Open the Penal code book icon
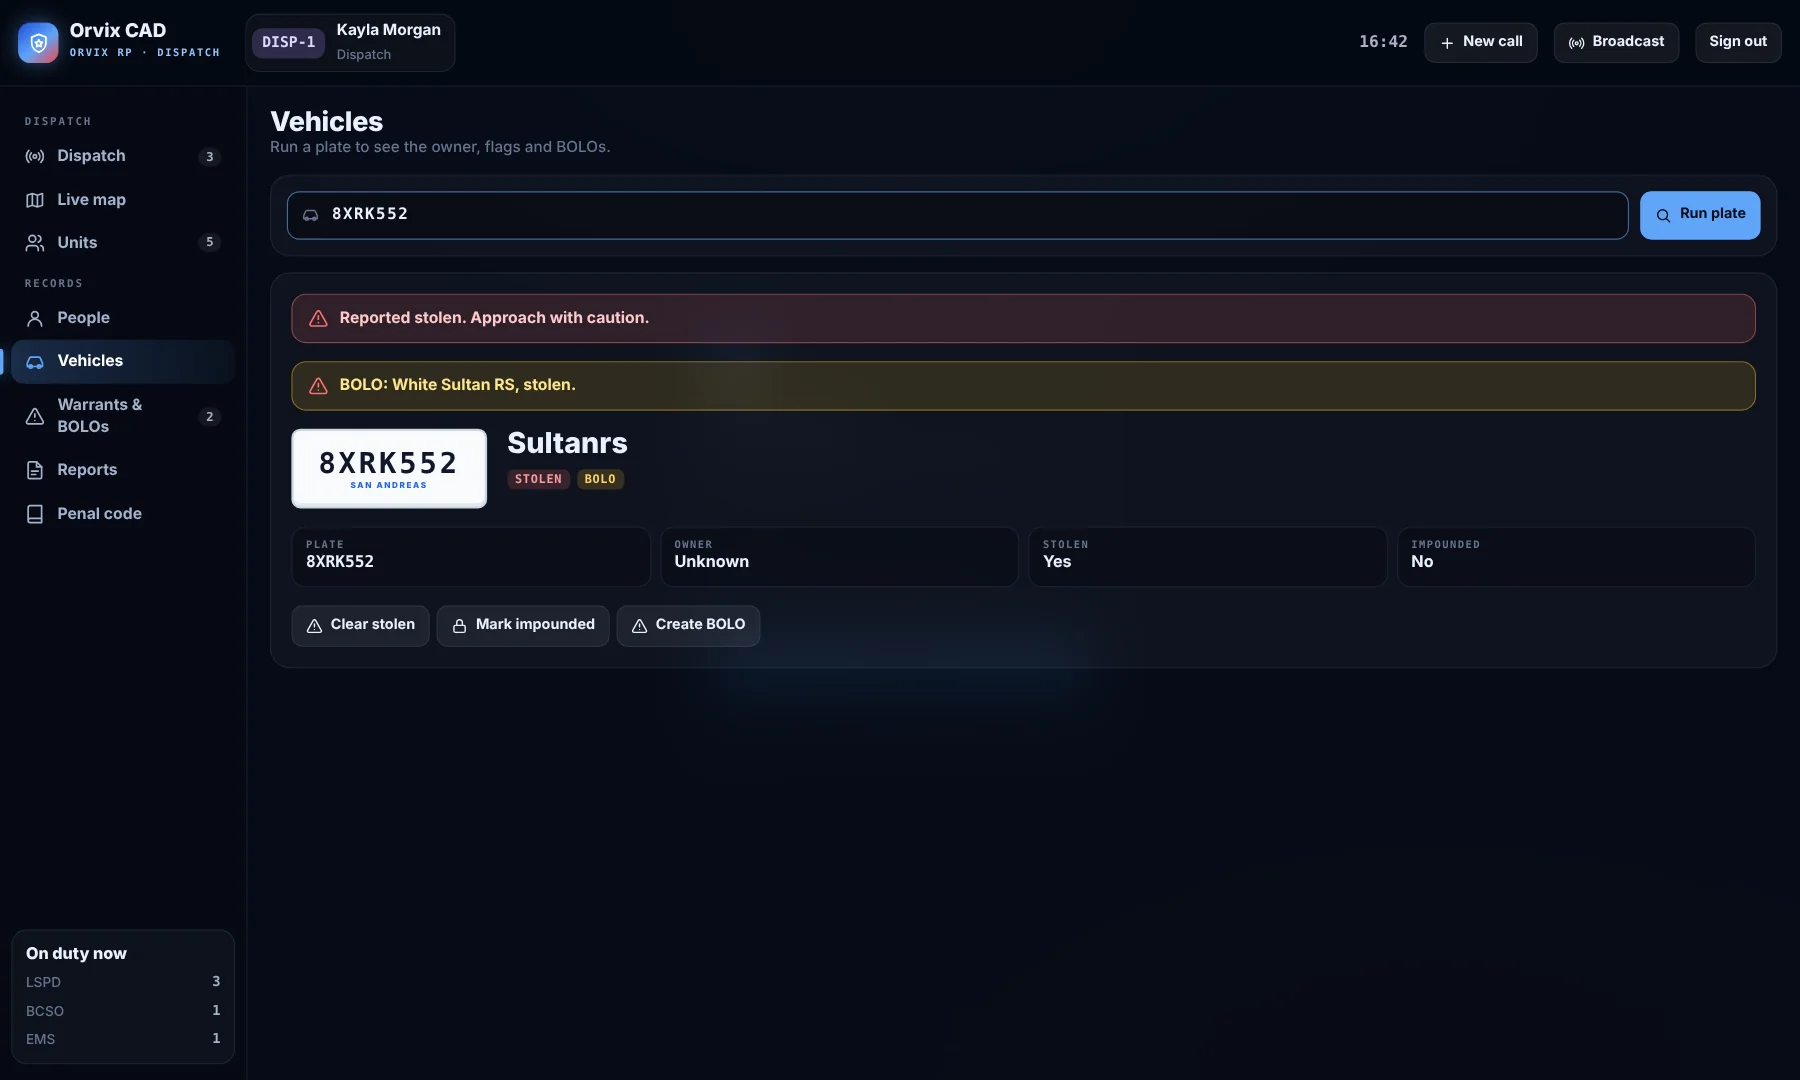 [35, 514]
